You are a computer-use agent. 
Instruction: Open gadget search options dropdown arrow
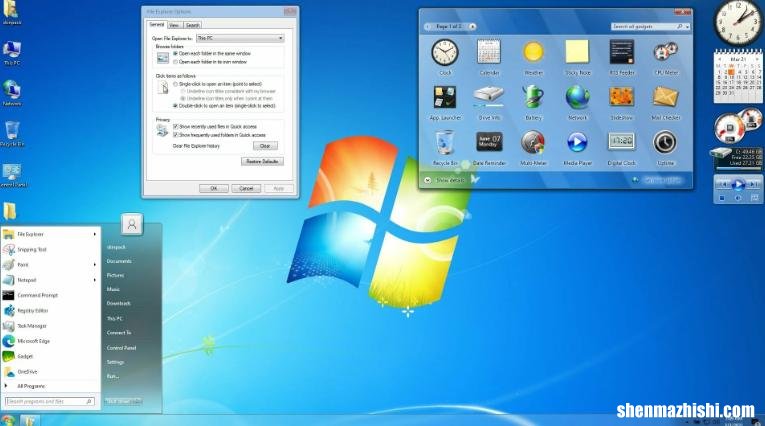tap(687, 26)
